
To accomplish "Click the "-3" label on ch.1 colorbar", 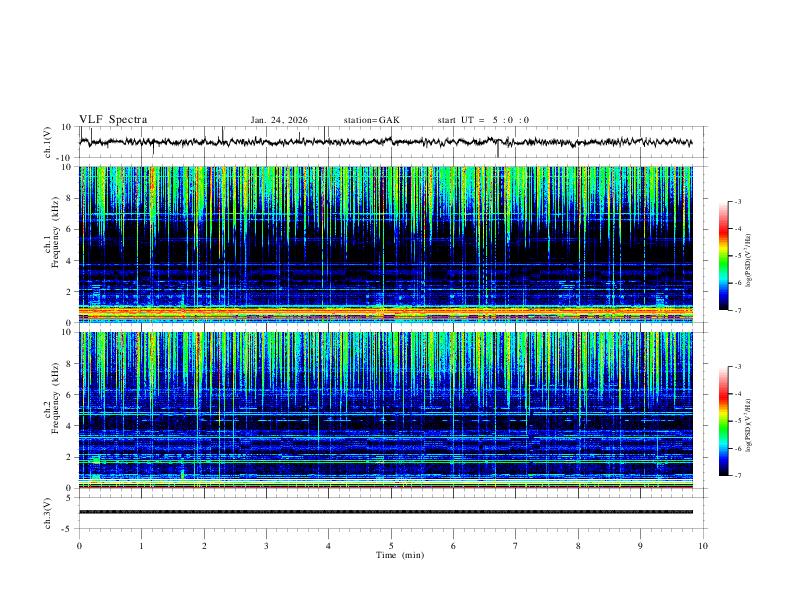I will pos(737,202).
